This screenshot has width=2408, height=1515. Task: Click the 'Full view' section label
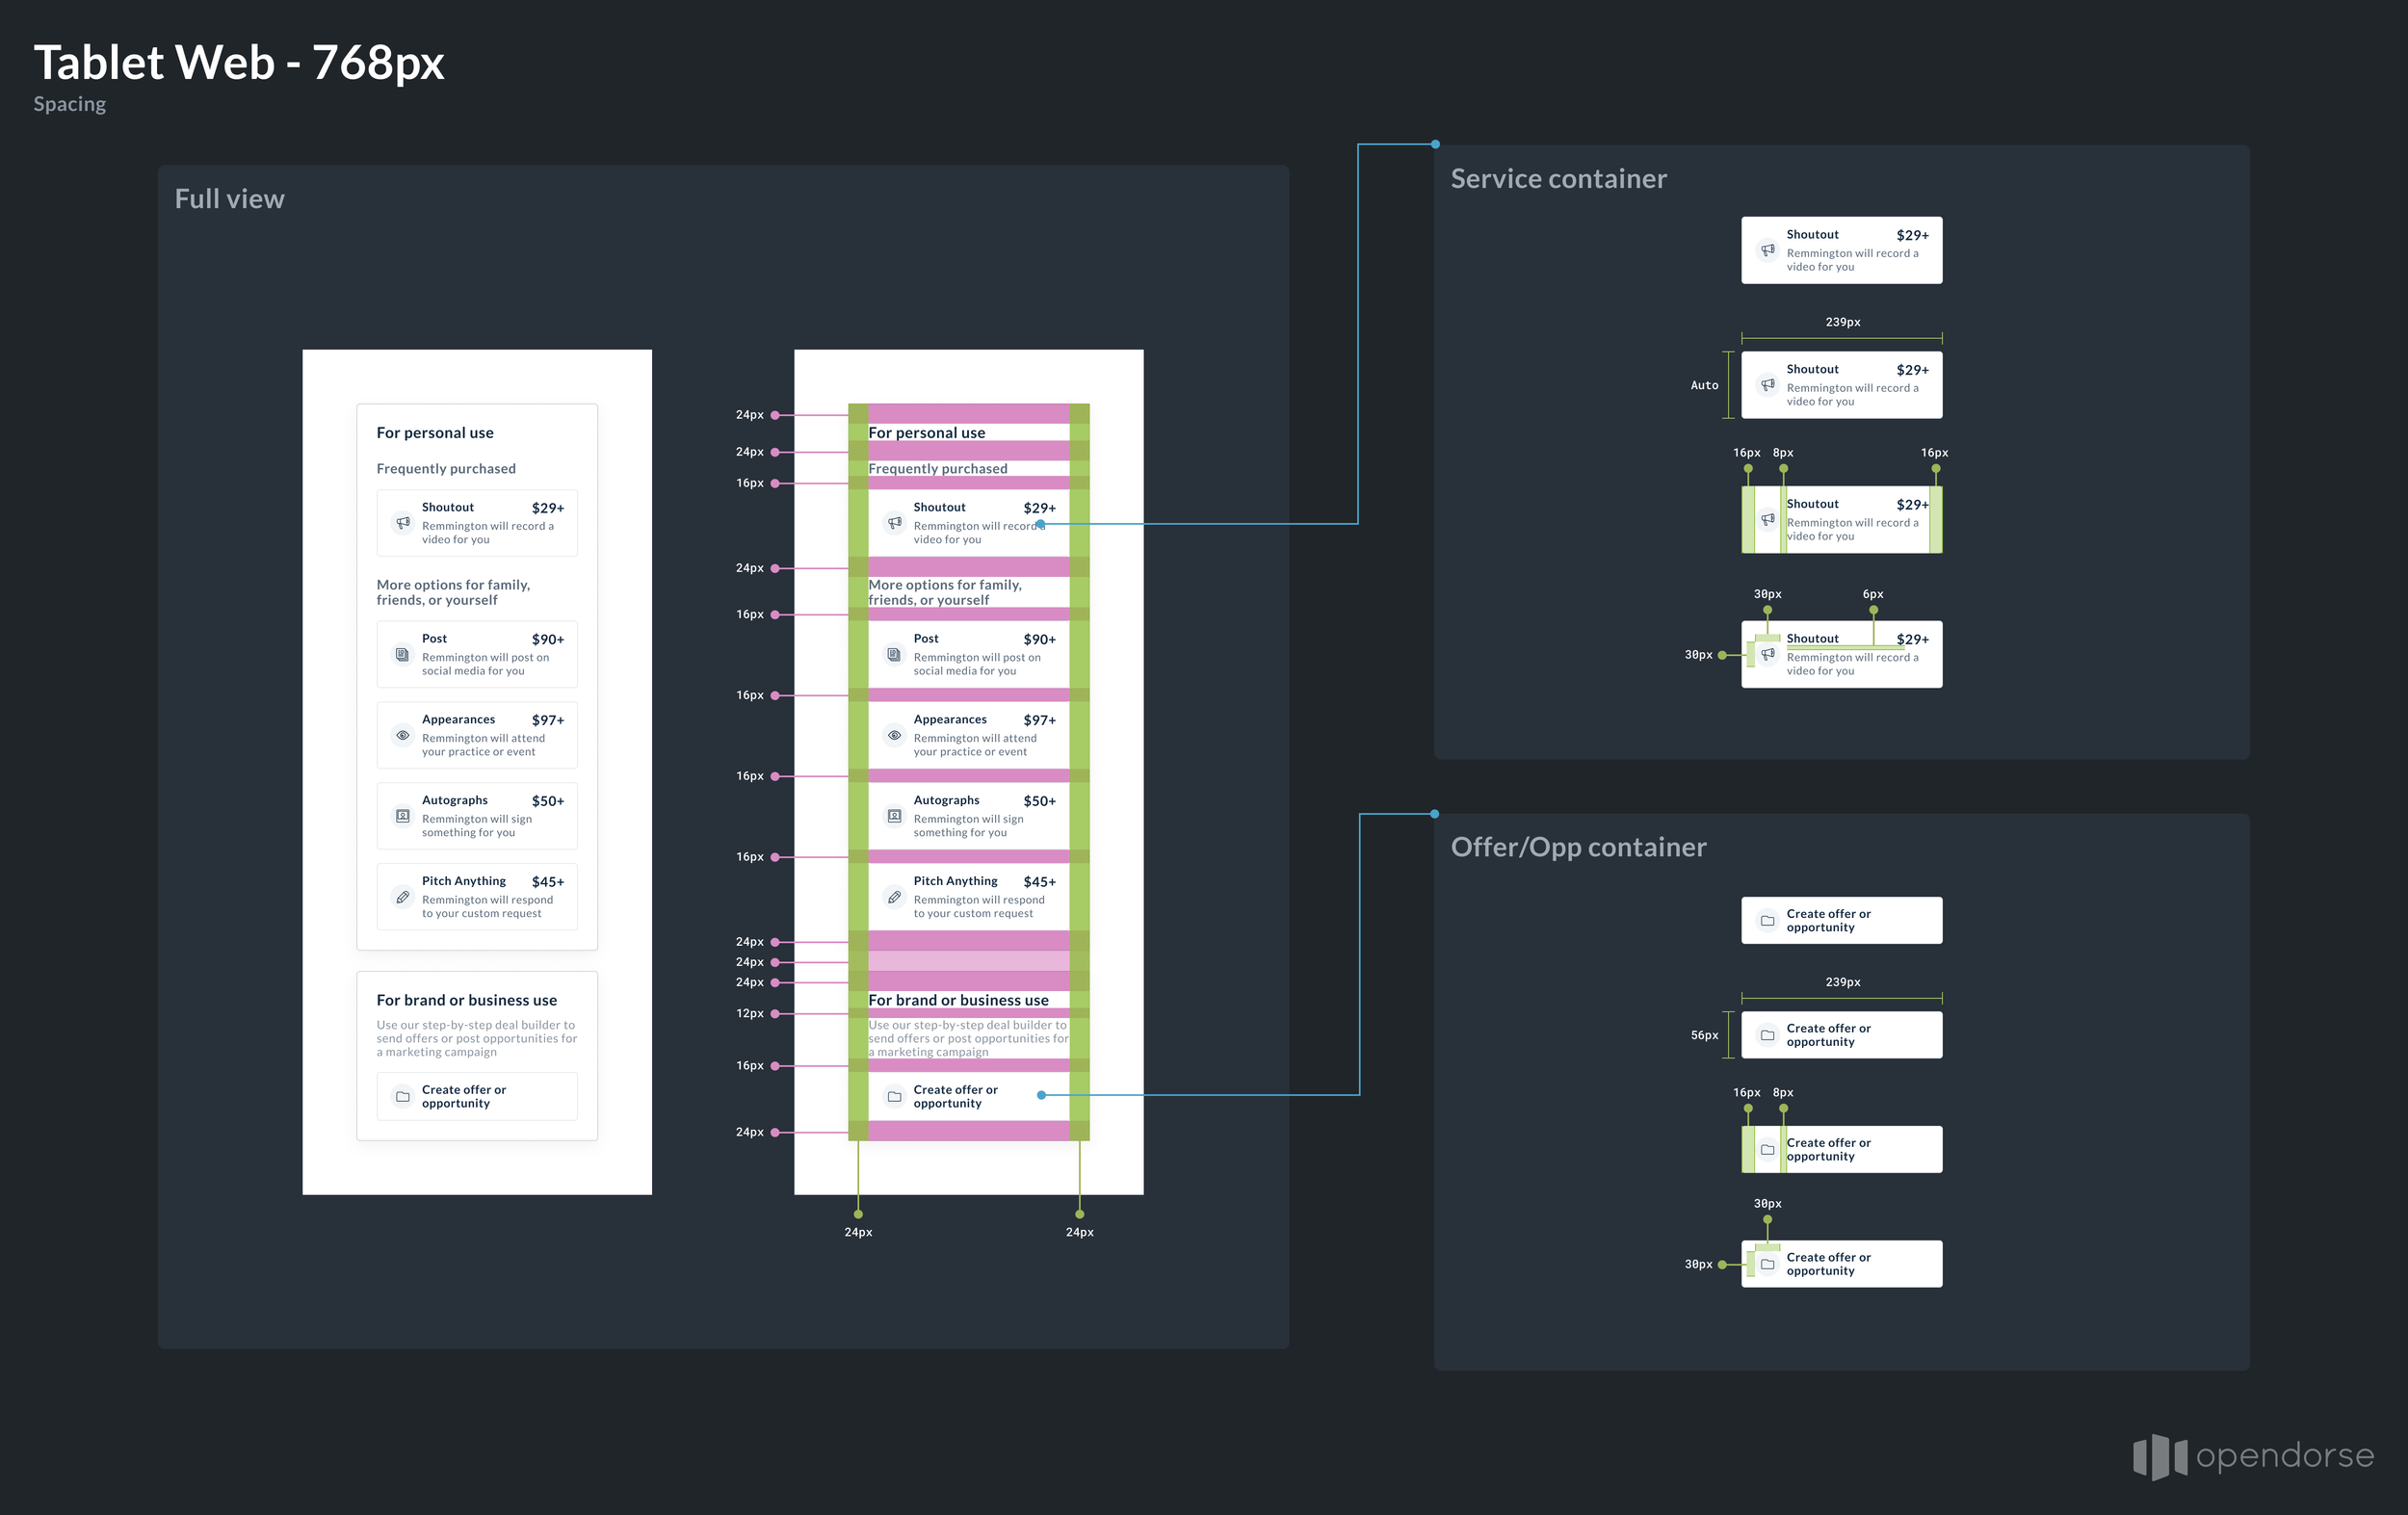coord(229,199)
